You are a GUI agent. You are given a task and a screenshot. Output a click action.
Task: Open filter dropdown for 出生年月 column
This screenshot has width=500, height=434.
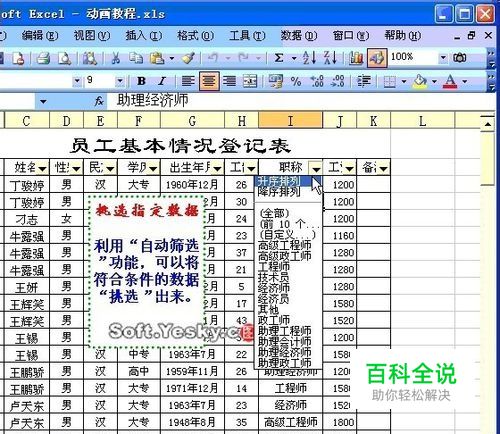click(x=217, y=168)
